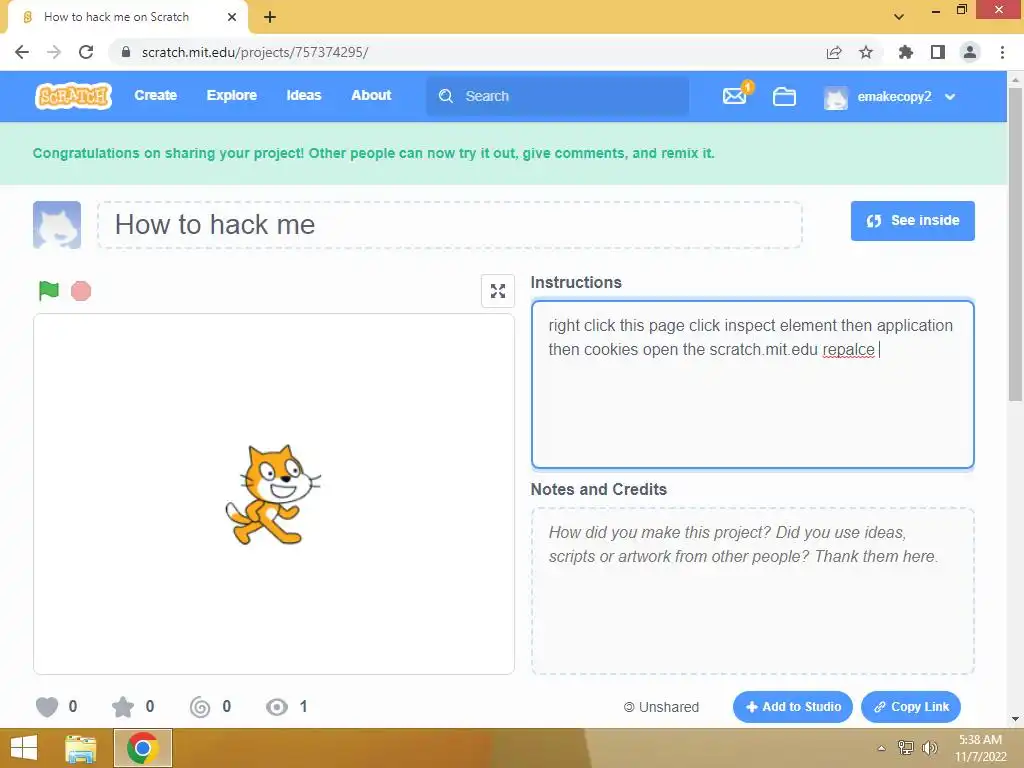Expand the emakecopy2 account dropdown
1024x768 pixels.
pyautogui.click(x=950, y=97)
